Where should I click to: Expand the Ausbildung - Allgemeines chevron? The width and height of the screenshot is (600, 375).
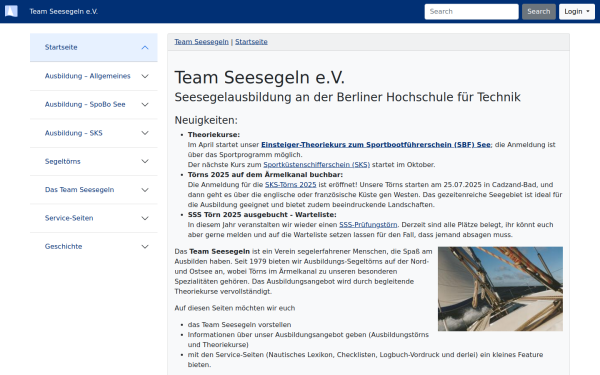(x=145, y=76)
